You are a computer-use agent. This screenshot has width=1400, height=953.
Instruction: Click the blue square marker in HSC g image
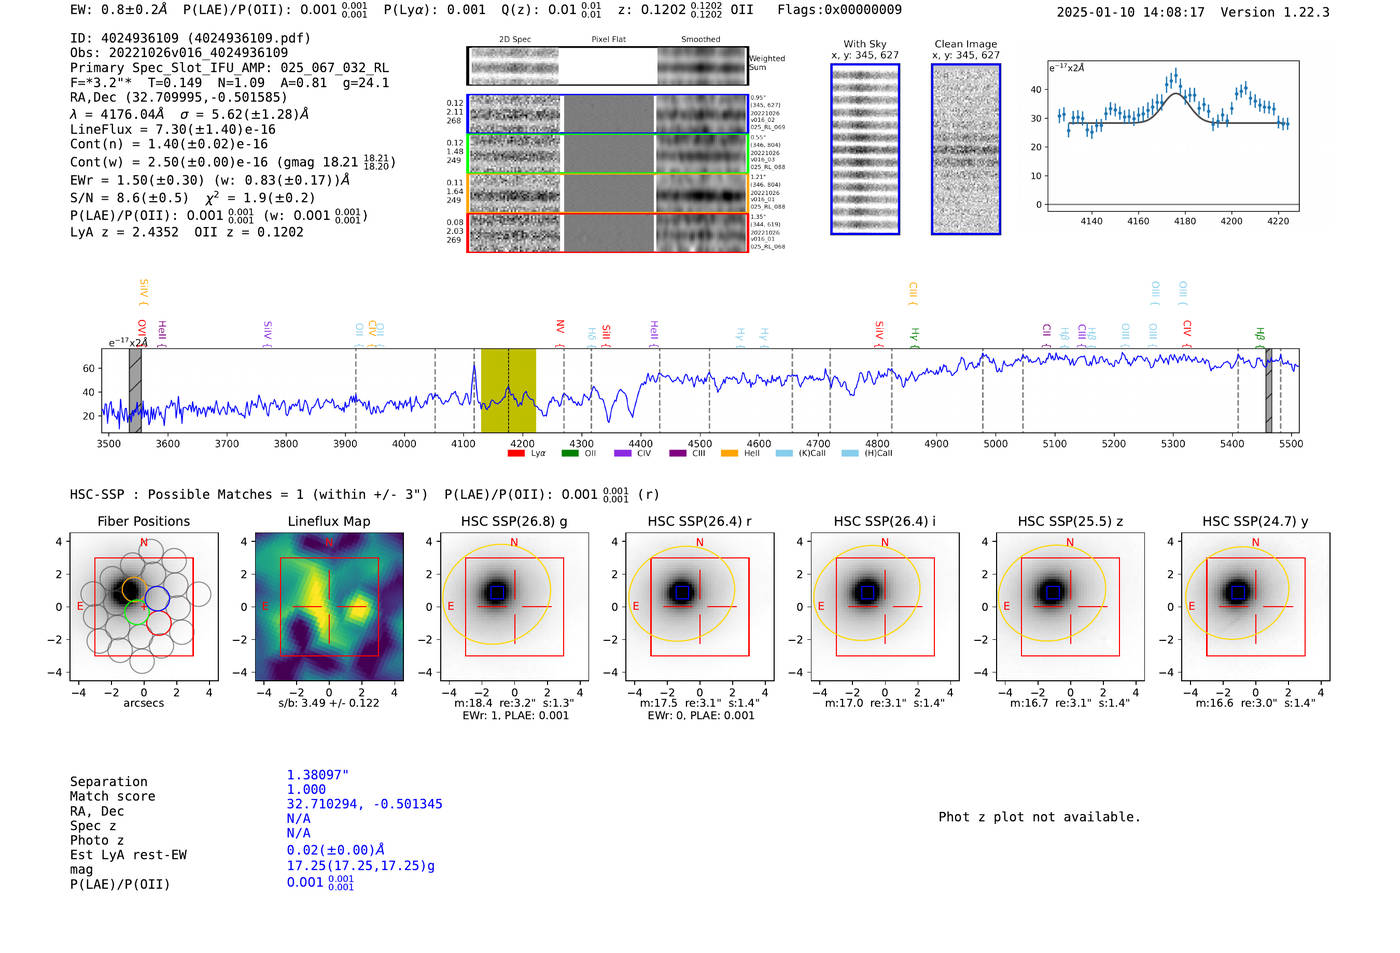point(497,592)
